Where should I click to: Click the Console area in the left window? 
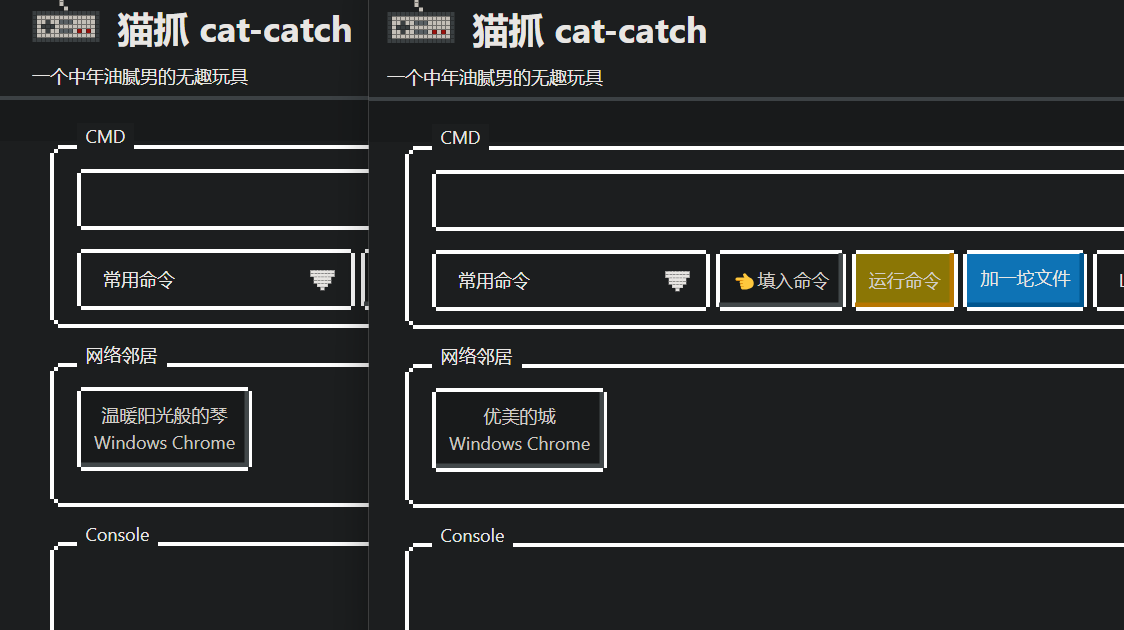tap(210, 587)
